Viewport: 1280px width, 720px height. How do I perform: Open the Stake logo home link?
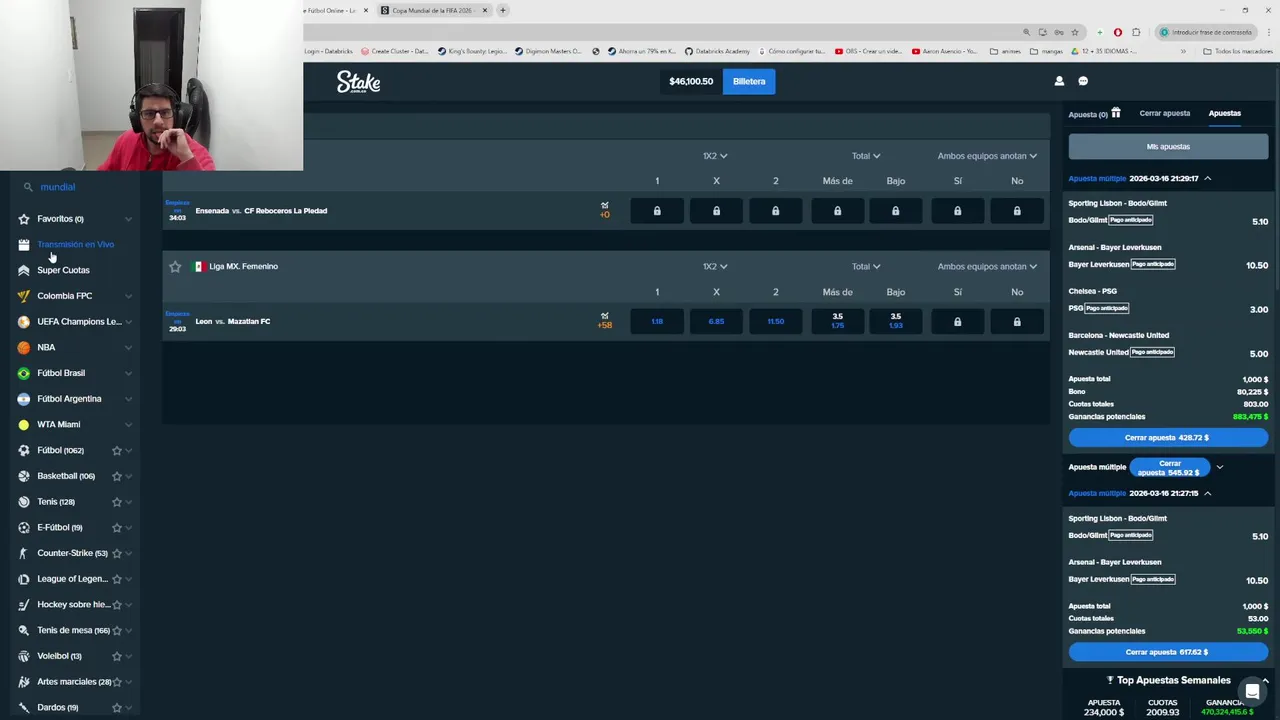pos(358,82)
